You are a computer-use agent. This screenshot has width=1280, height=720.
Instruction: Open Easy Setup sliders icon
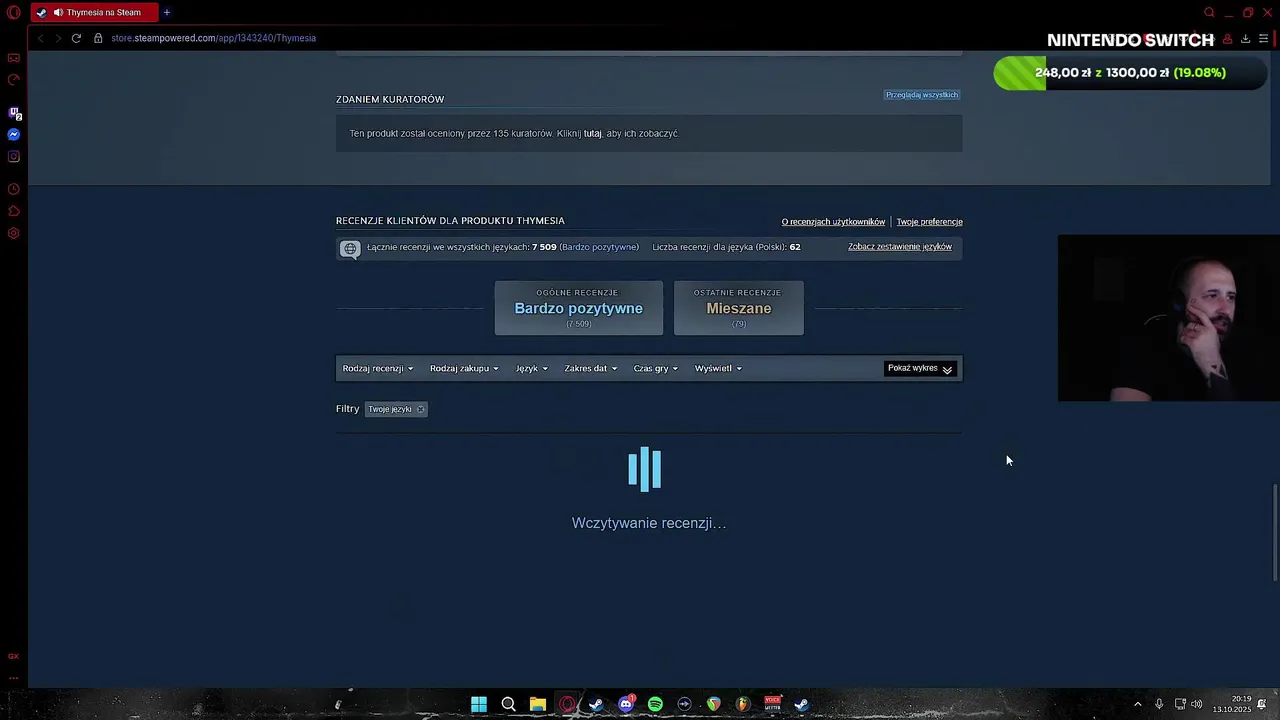[x=1263, y=39]
